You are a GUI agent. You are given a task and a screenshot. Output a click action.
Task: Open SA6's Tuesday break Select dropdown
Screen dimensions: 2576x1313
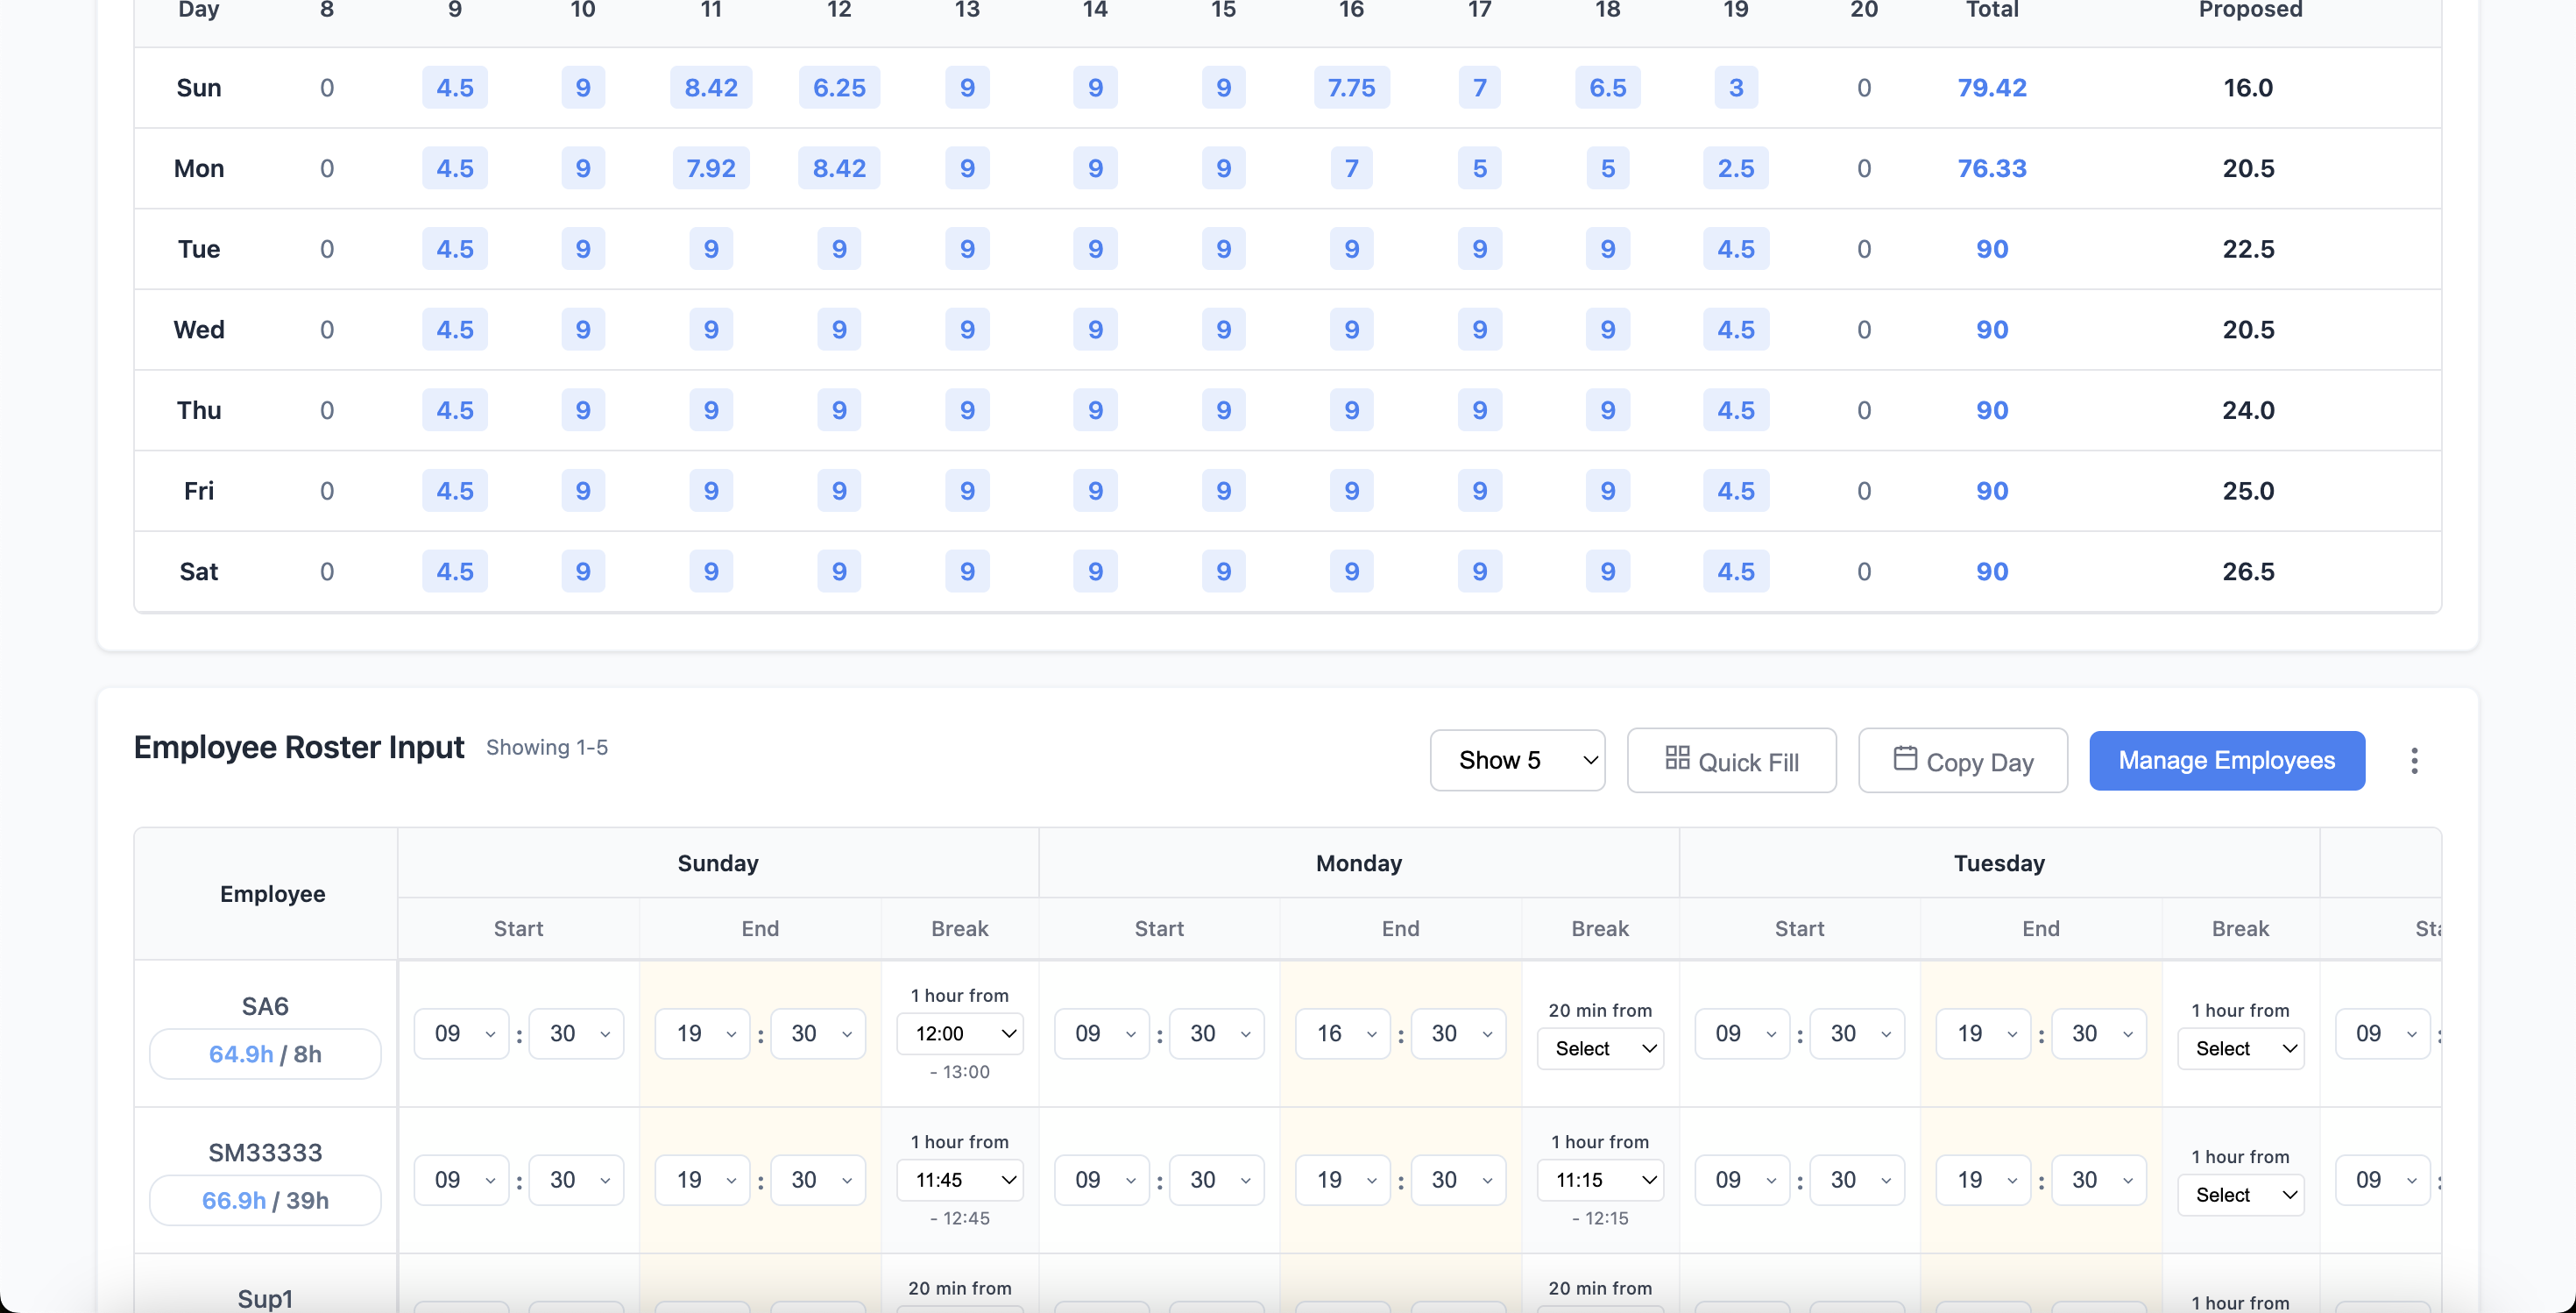tap(2240, 1049)
